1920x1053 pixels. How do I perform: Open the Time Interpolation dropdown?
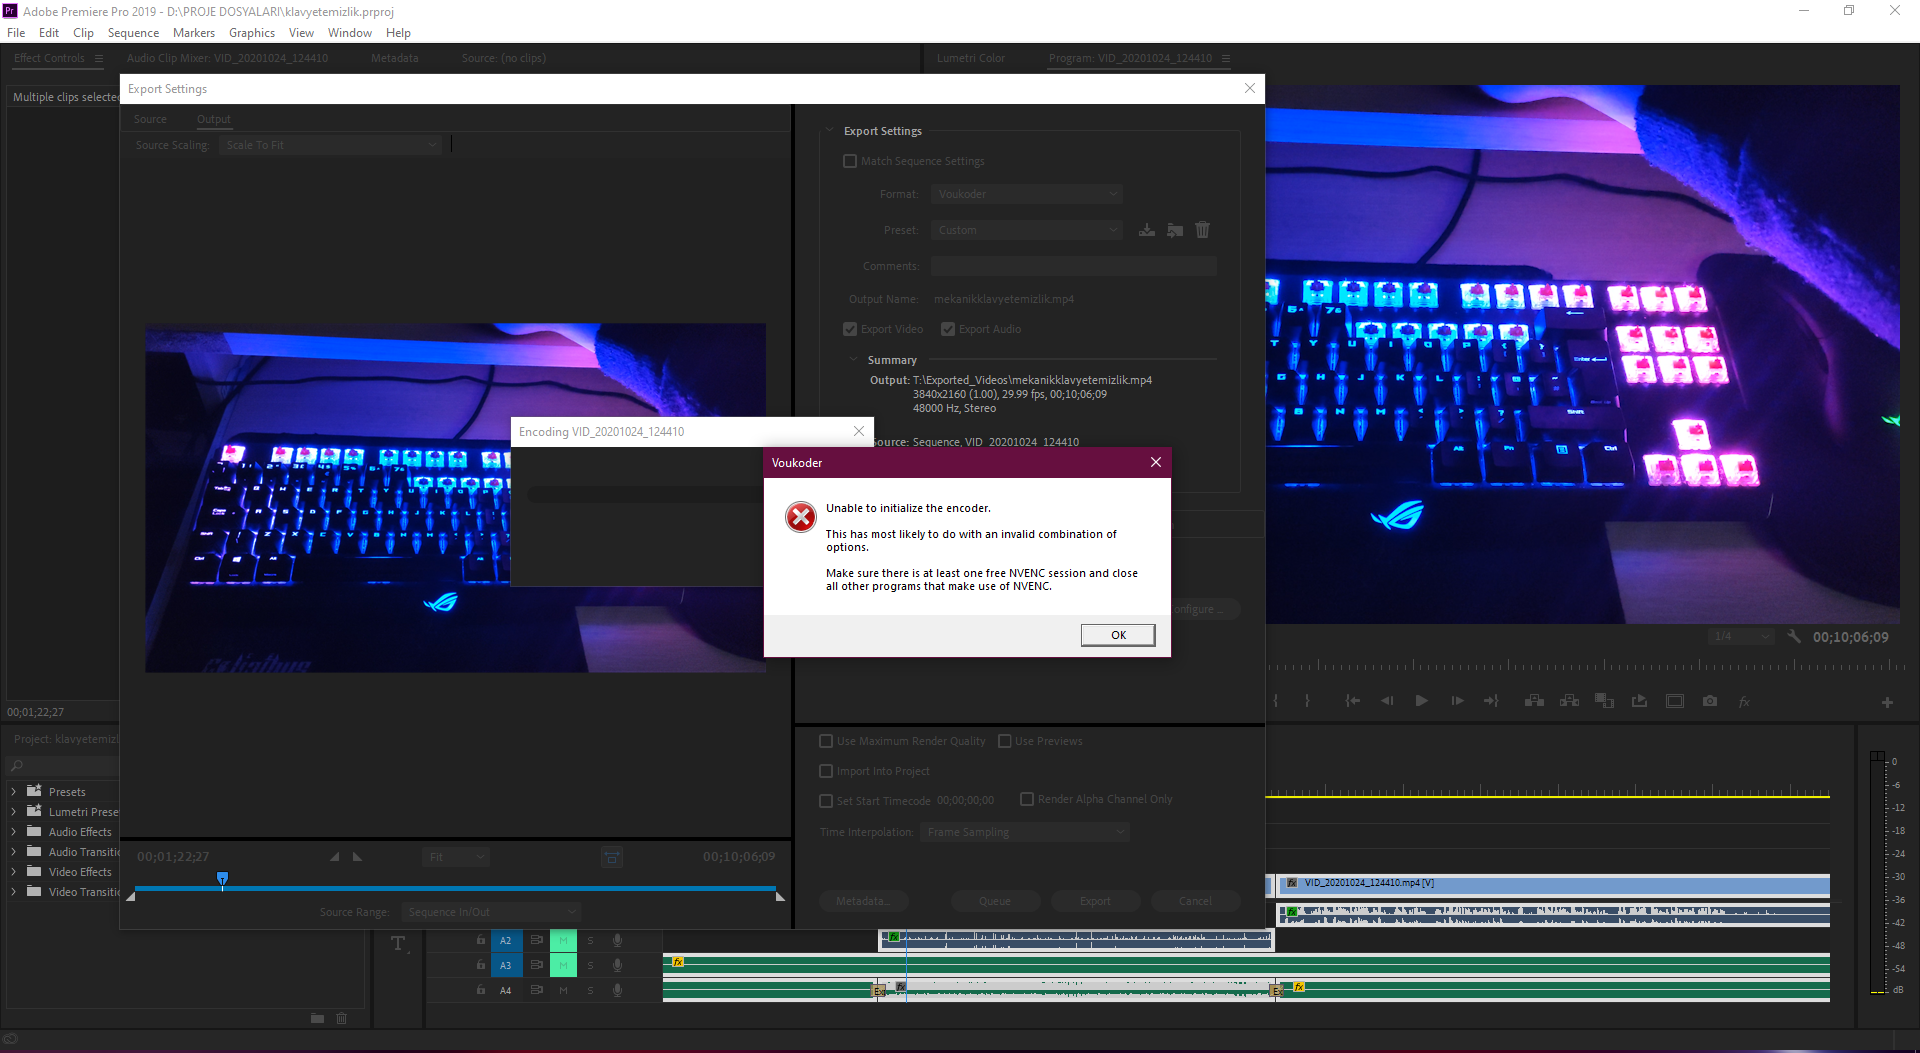tap(1025, 832)
